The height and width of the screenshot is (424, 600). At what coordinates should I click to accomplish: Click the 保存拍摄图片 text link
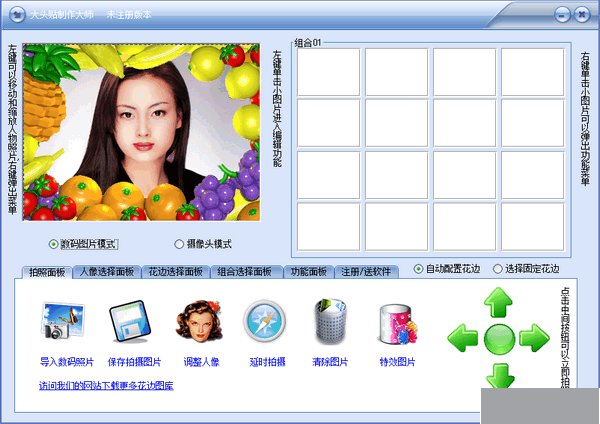tap(134, 362)
